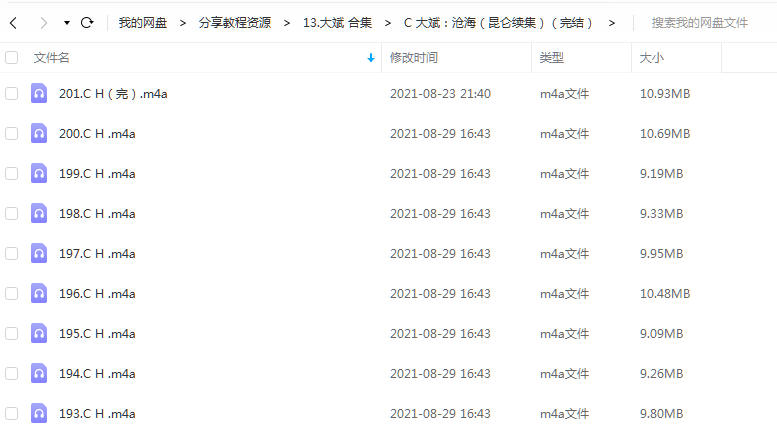
Task: Focus the 搜索我的网盘文件 search field
Action: [699, 23]
